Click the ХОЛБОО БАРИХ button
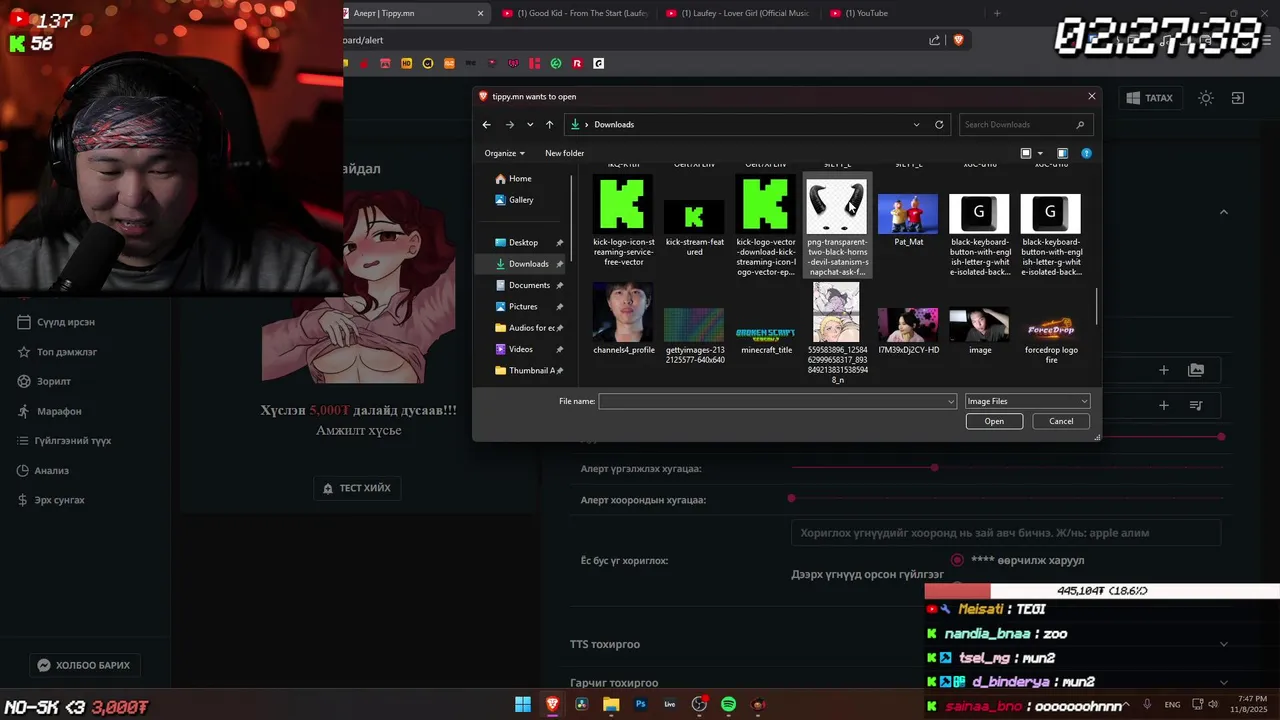This screenshot has width=1280, height=720. tap(83, 665)
